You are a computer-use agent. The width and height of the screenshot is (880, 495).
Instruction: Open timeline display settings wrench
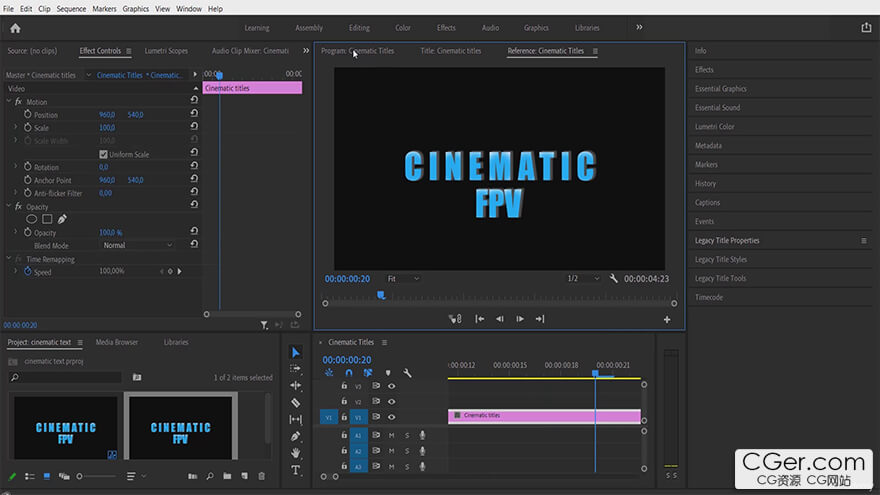[x=407, y=373]
